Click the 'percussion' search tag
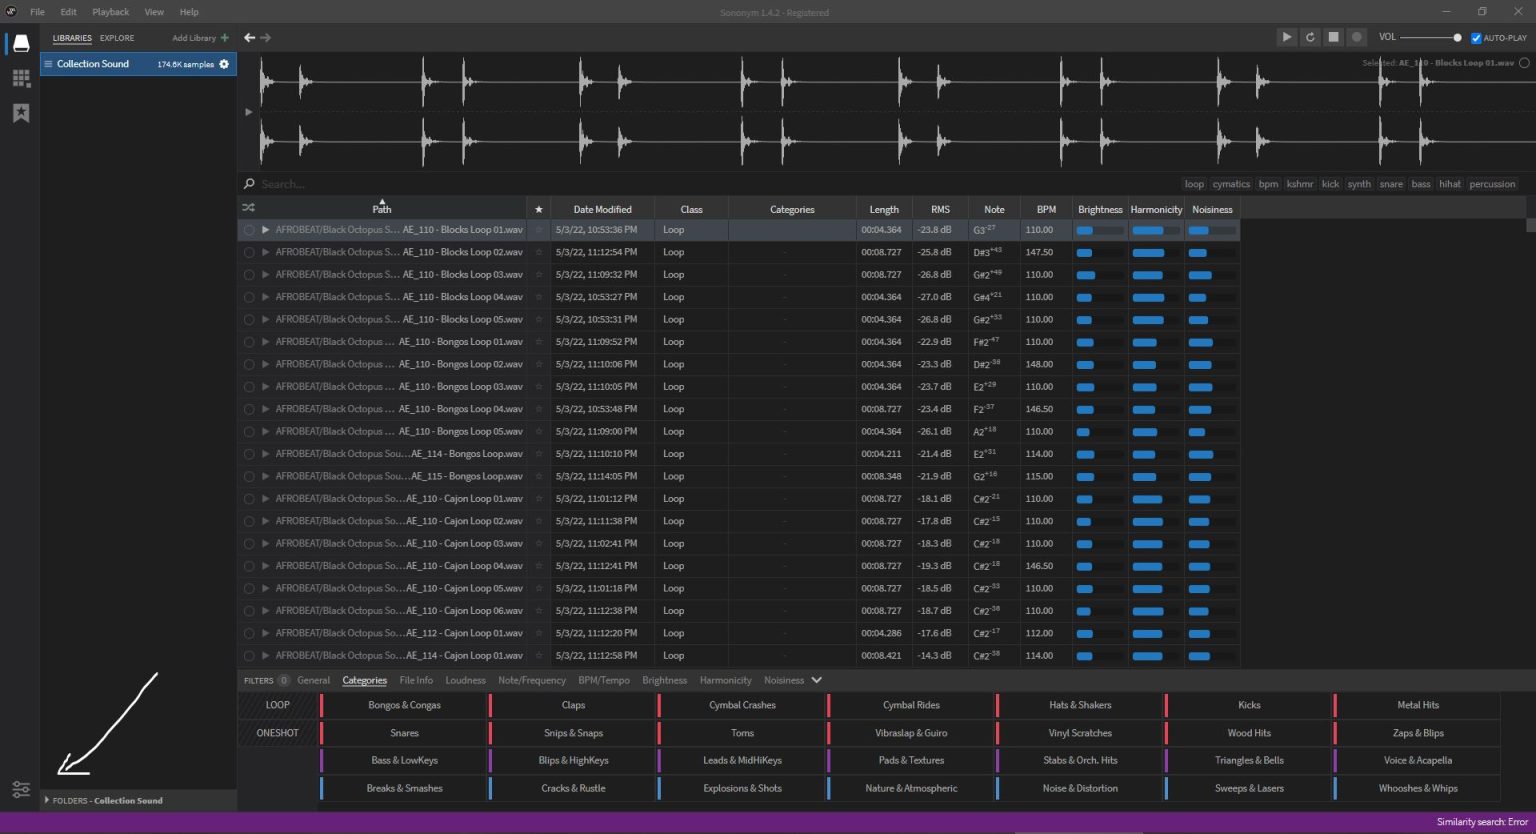 1492,184
